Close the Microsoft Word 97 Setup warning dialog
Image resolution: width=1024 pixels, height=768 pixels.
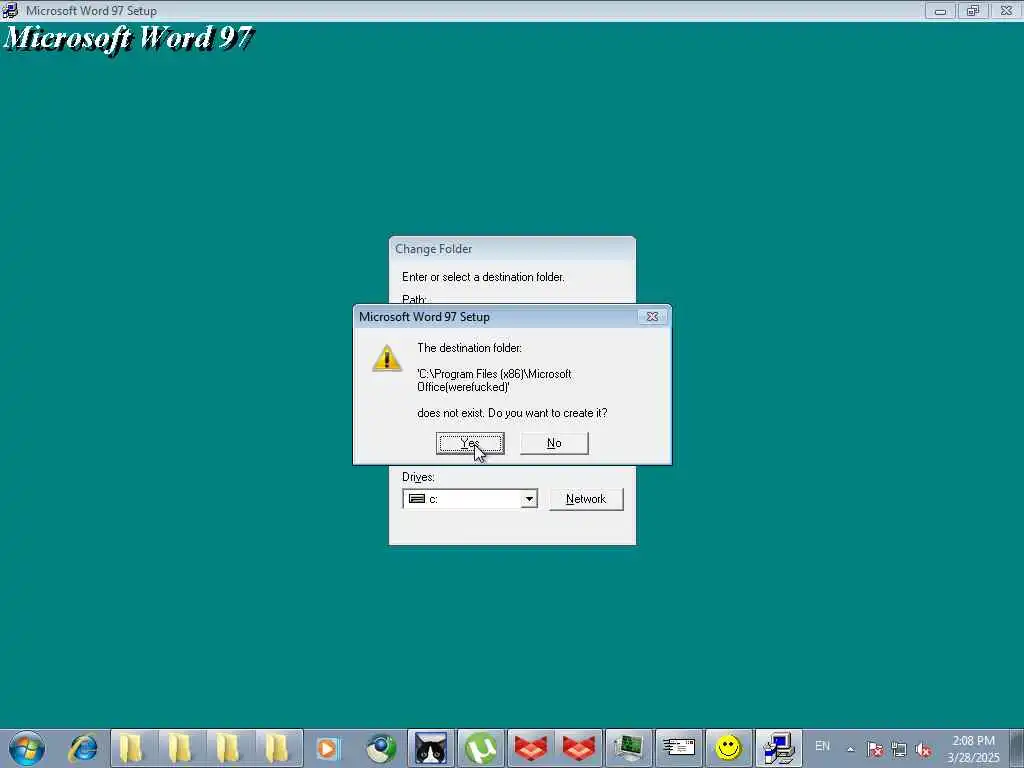pos(652,317)
